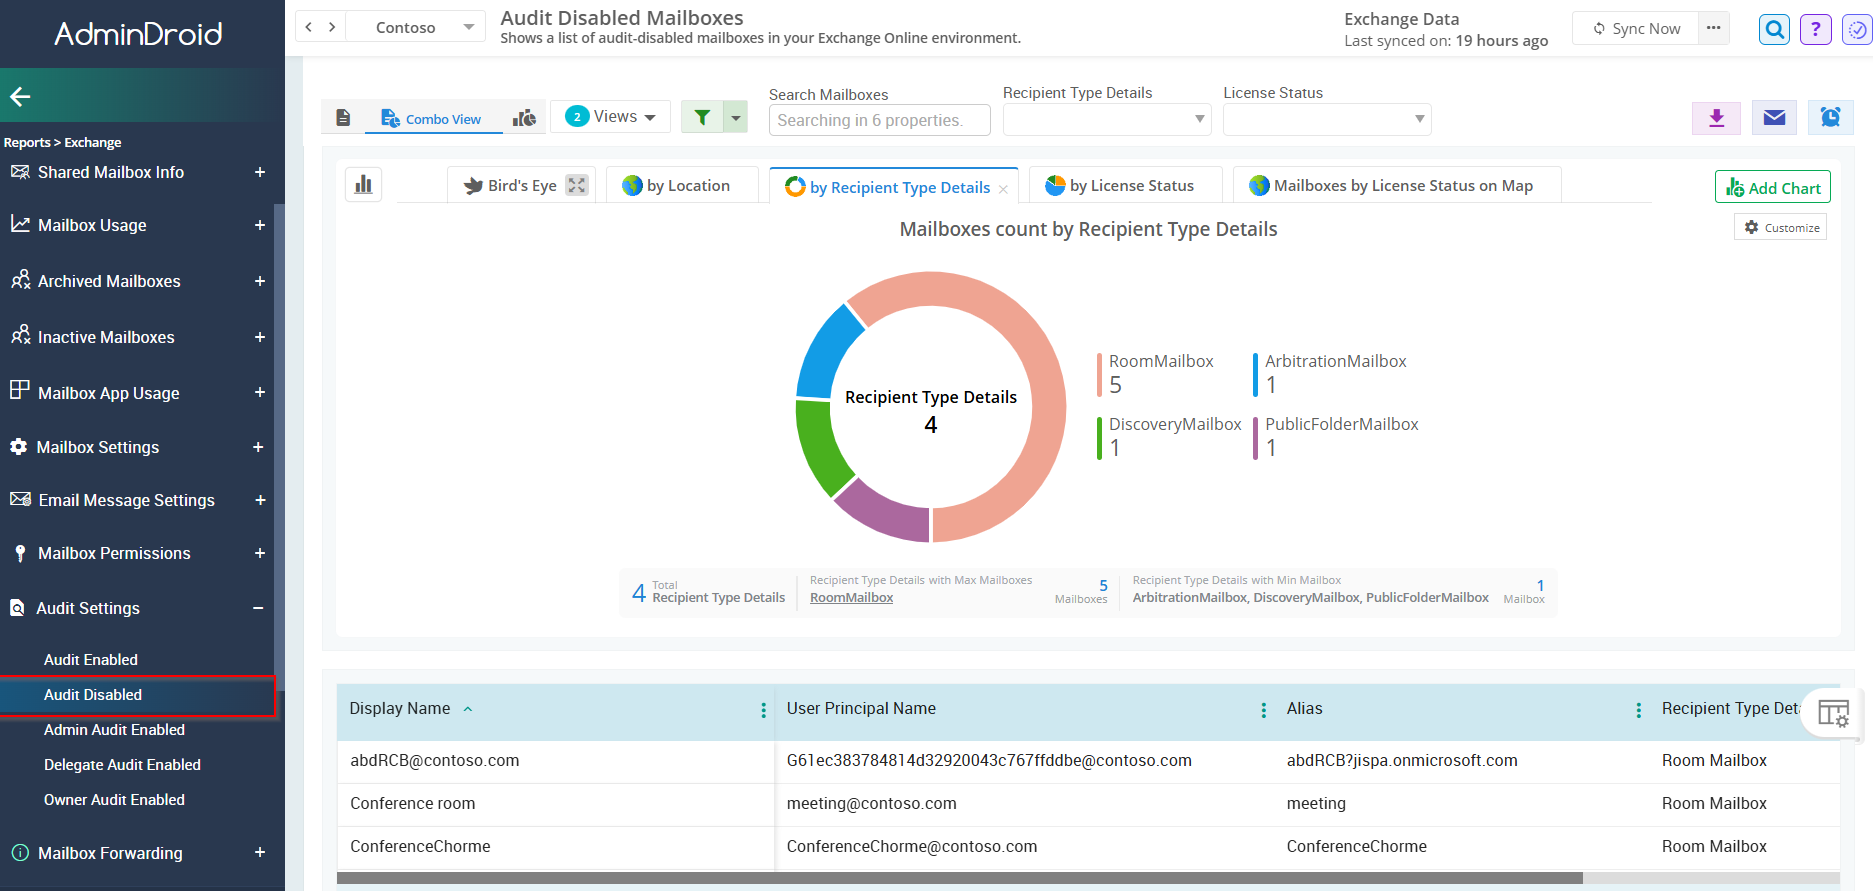This screenshot has height=891, width=1873.
Task: Click the Add Chart button
Action: (x=1772, y=187)
